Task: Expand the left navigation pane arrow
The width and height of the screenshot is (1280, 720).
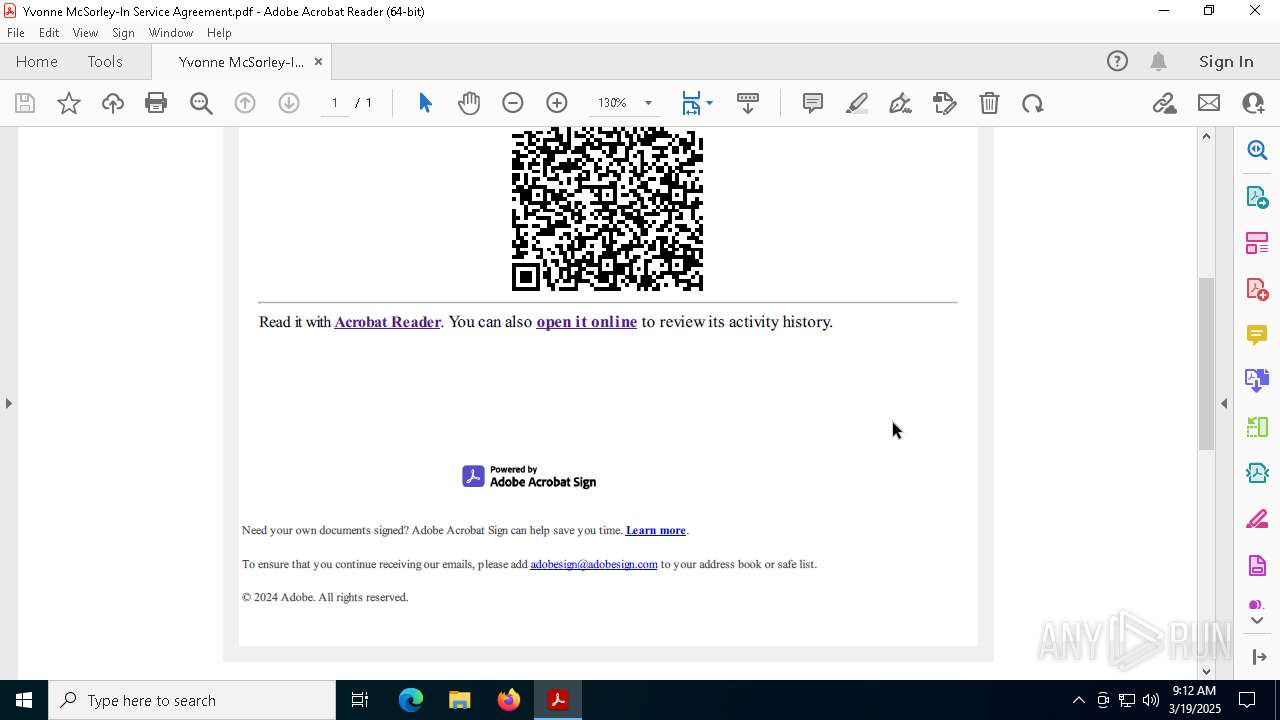Action: pos(8,403)
